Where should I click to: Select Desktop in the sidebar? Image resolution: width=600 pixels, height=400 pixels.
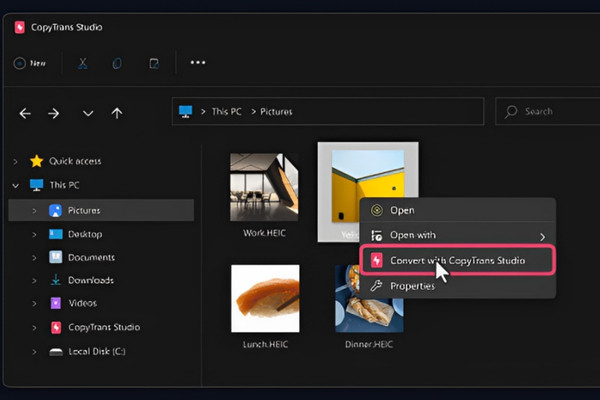tap(85, 234)
